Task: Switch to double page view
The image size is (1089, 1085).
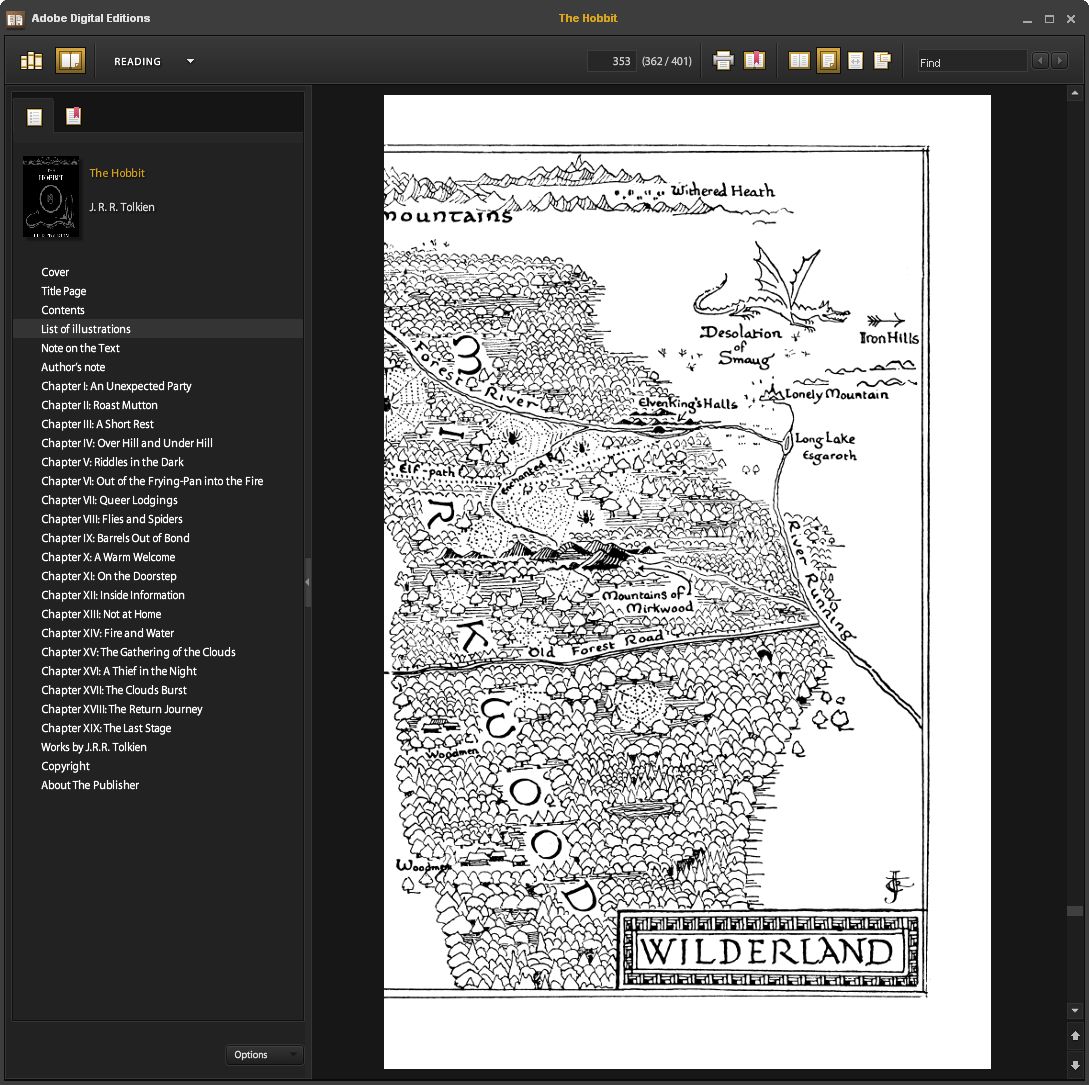Action: (799, 61)
